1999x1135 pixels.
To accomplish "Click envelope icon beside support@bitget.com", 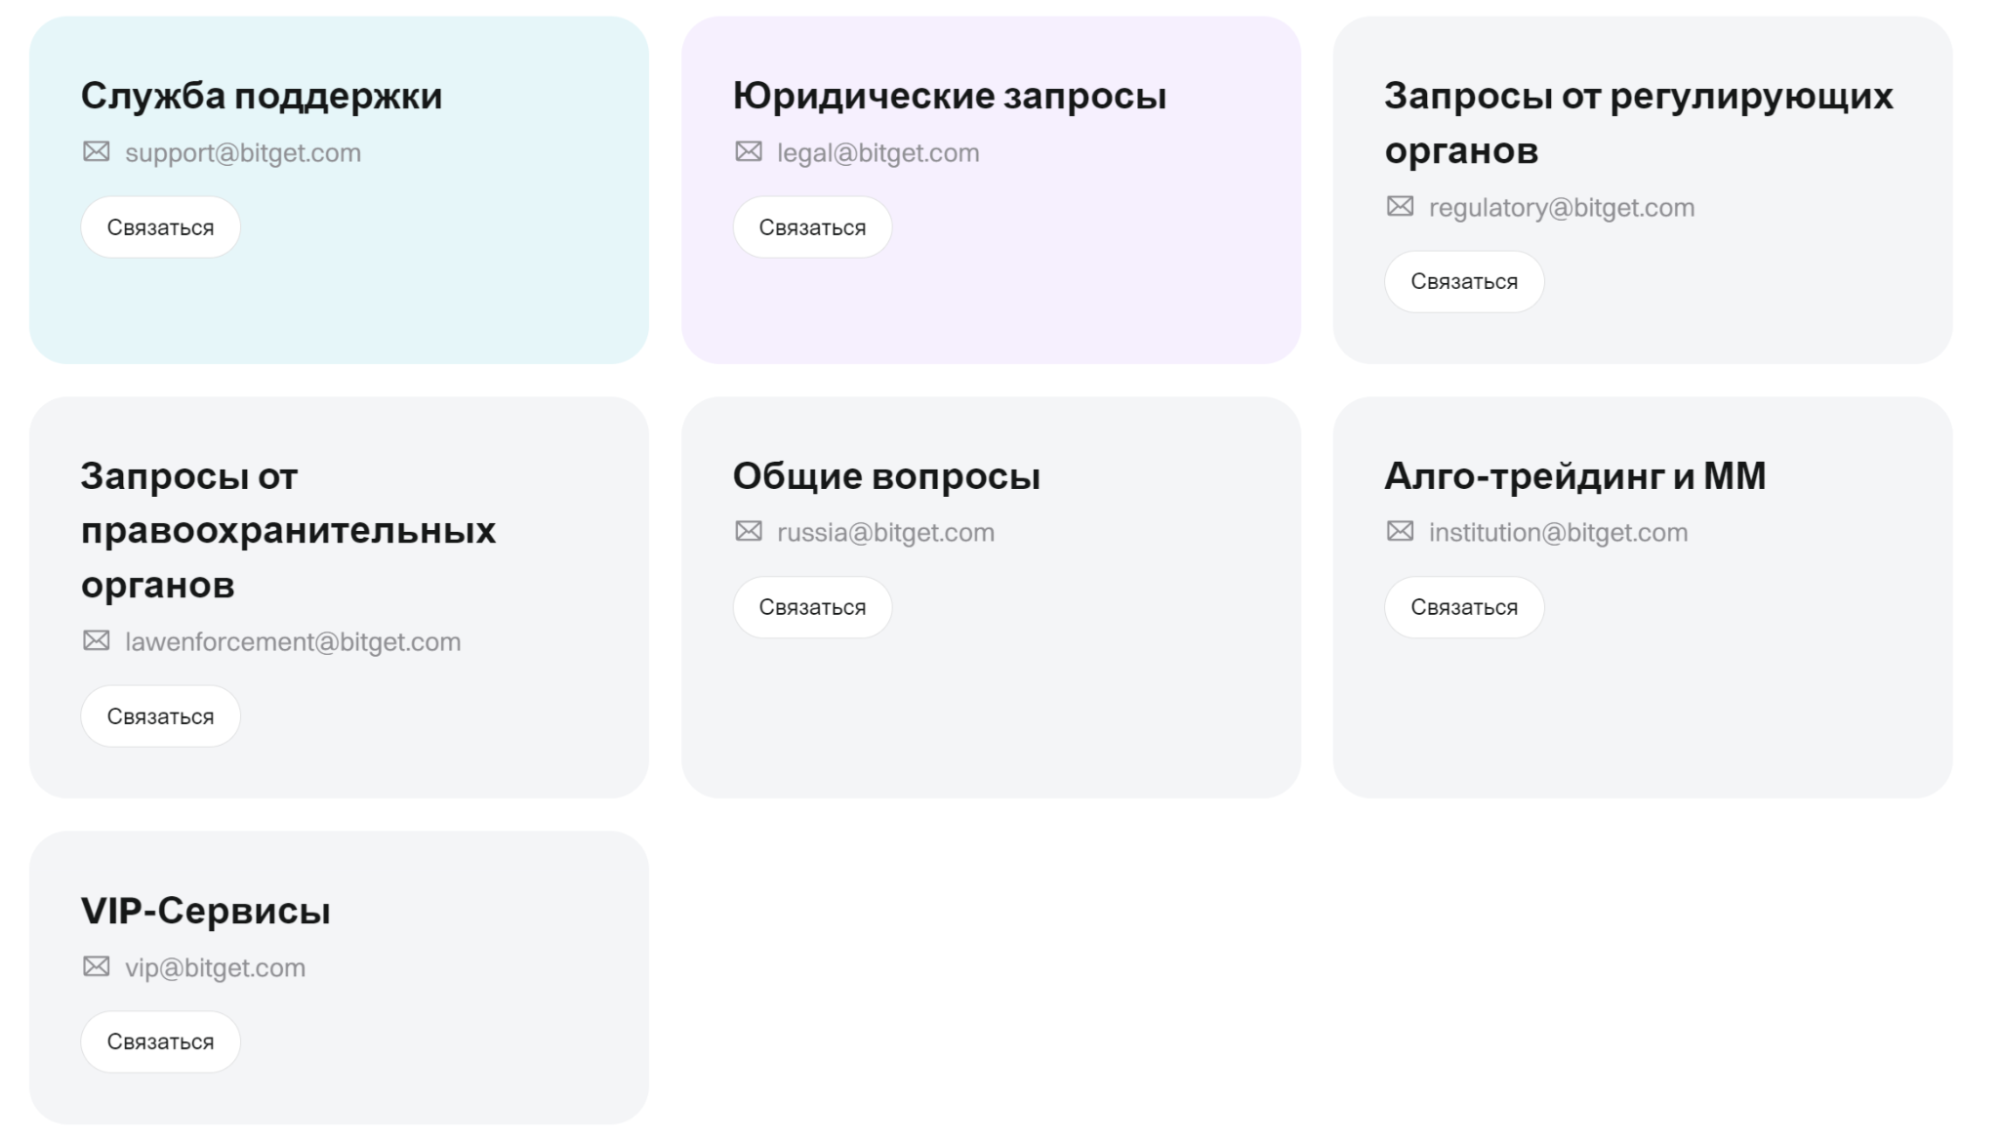I will (96, 152).
